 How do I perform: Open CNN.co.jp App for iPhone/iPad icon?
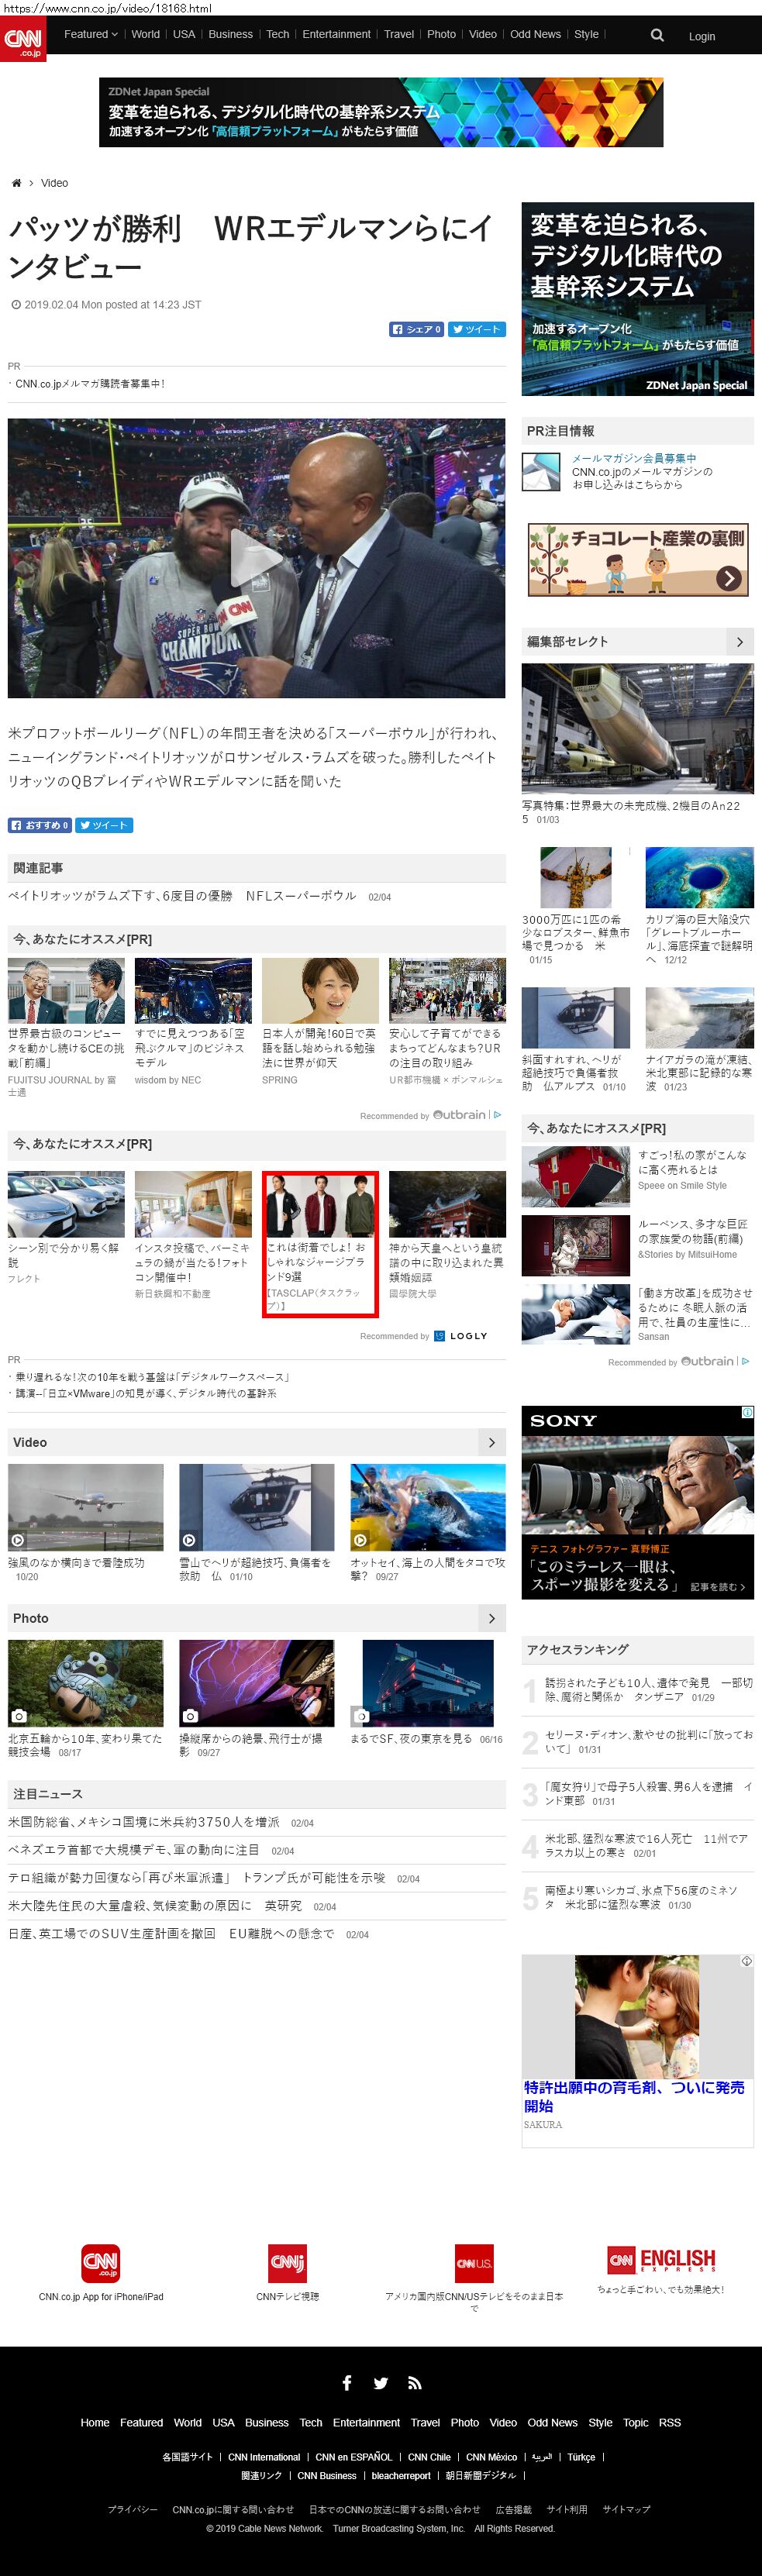100,2263
